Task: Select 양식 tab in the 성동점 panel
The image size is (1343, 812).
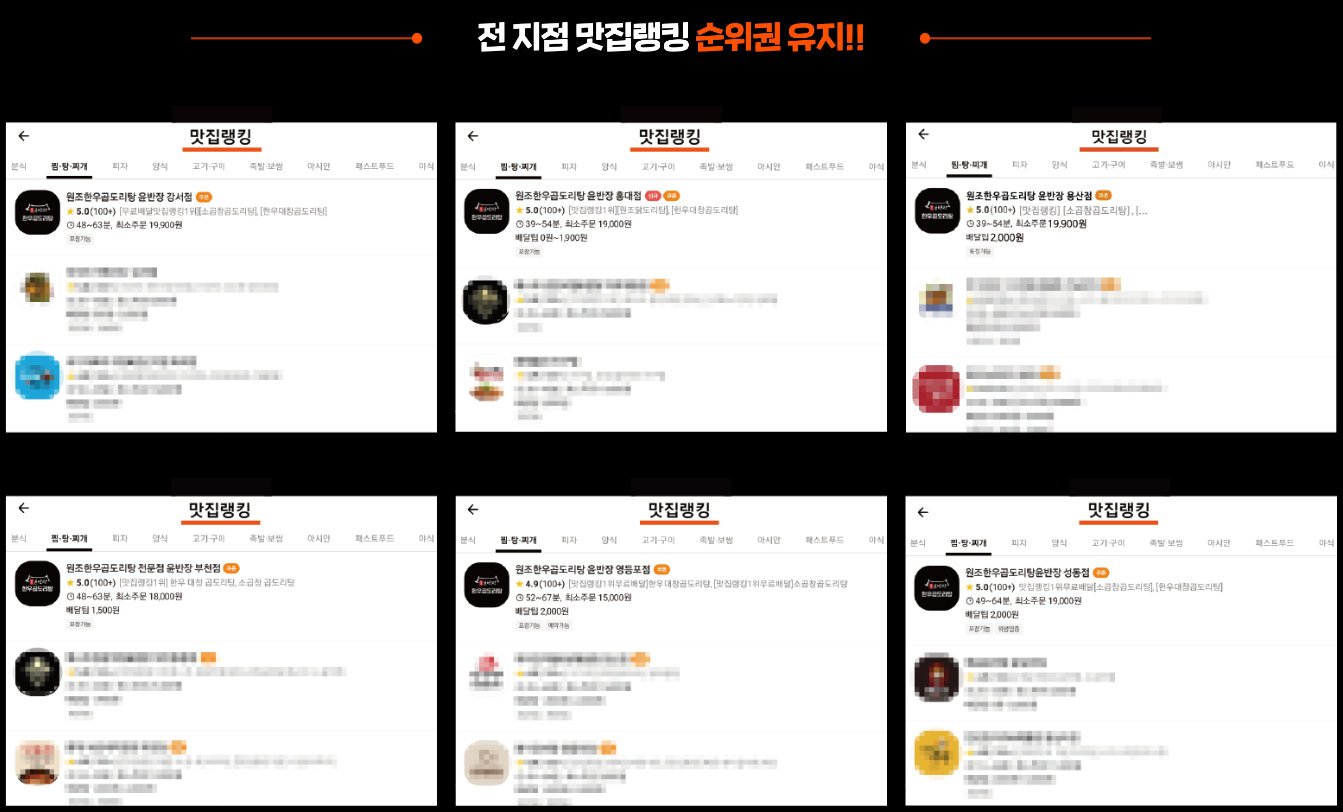Action: [x=1060, y=543]
